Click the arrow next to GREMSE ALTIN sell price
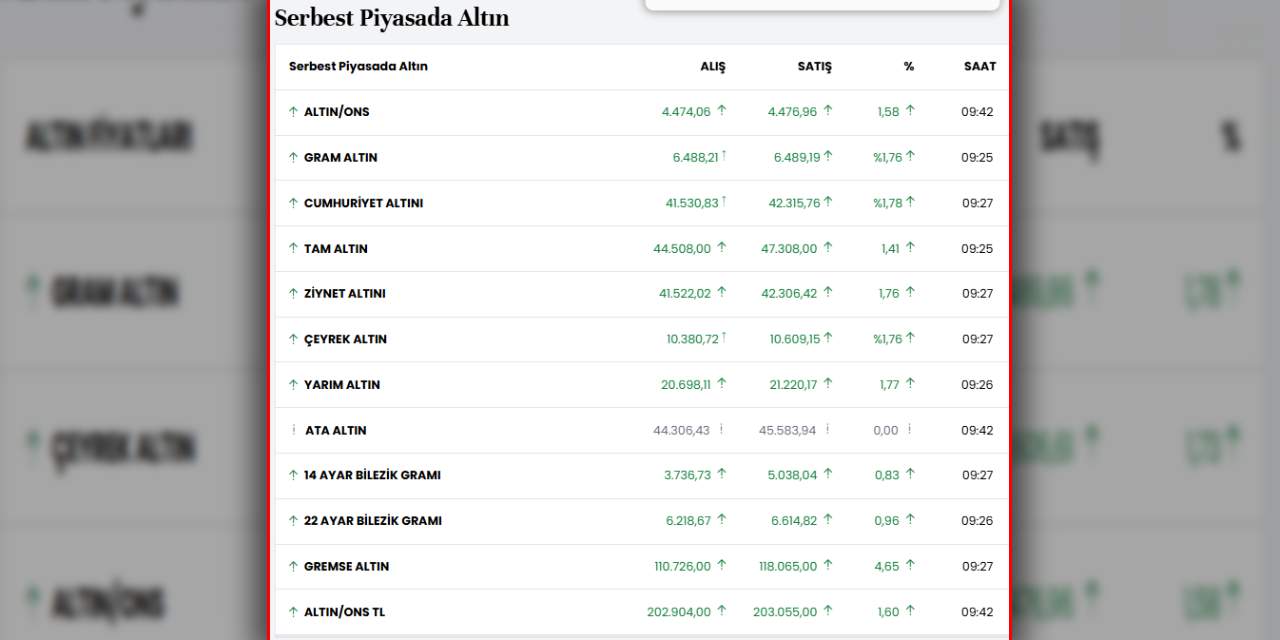 click(827, 566)
